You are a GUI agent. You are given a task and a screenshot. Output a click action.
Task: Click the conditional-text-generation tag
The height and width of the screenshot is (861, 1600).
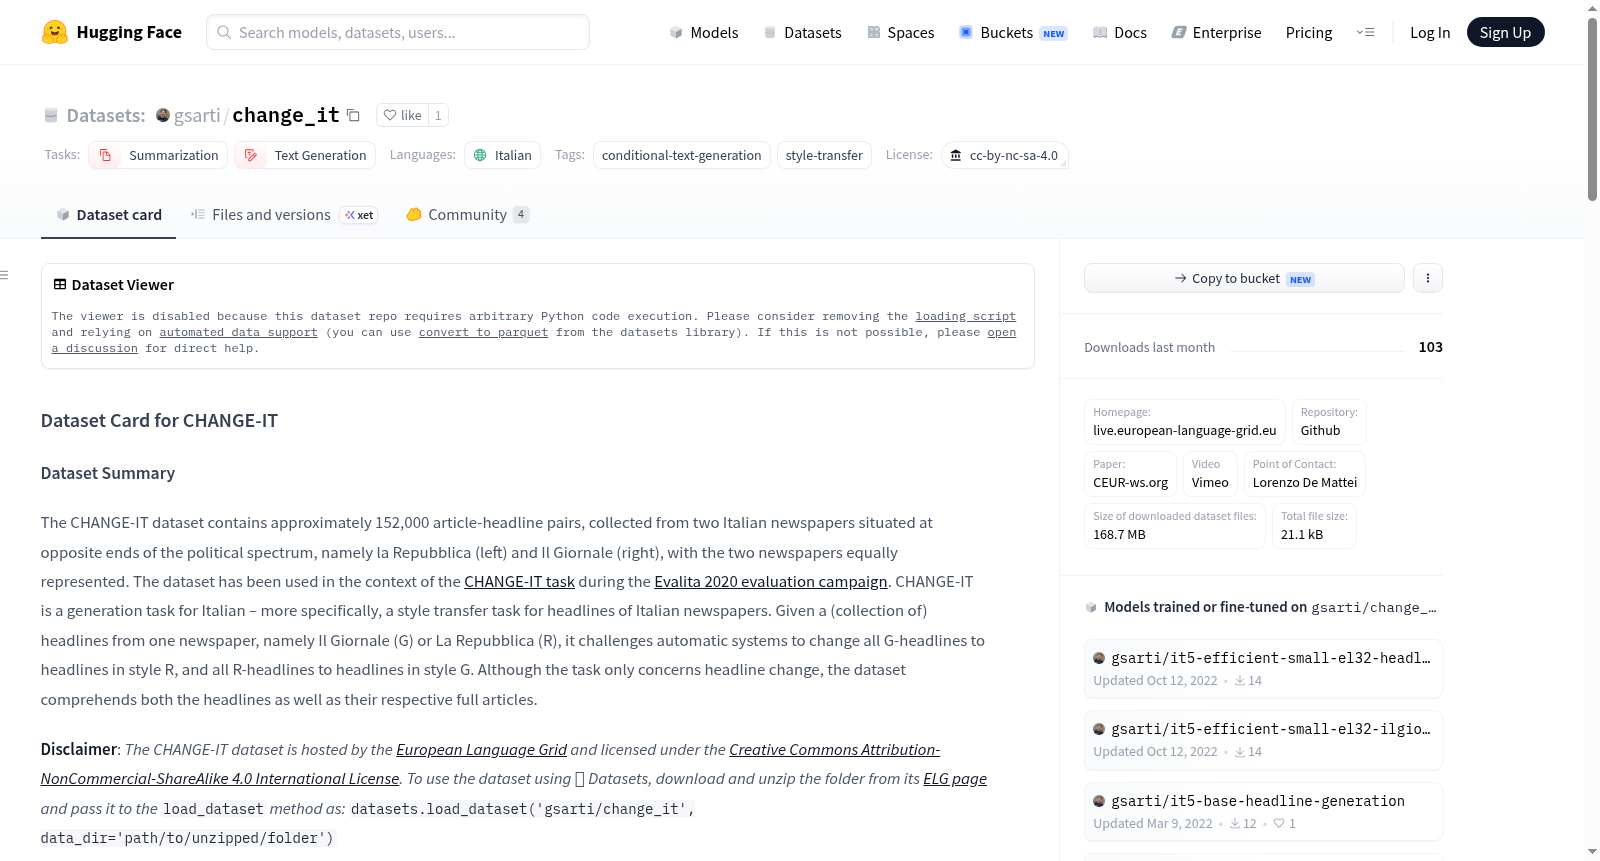pyautogui.click(x=682, y=155)
